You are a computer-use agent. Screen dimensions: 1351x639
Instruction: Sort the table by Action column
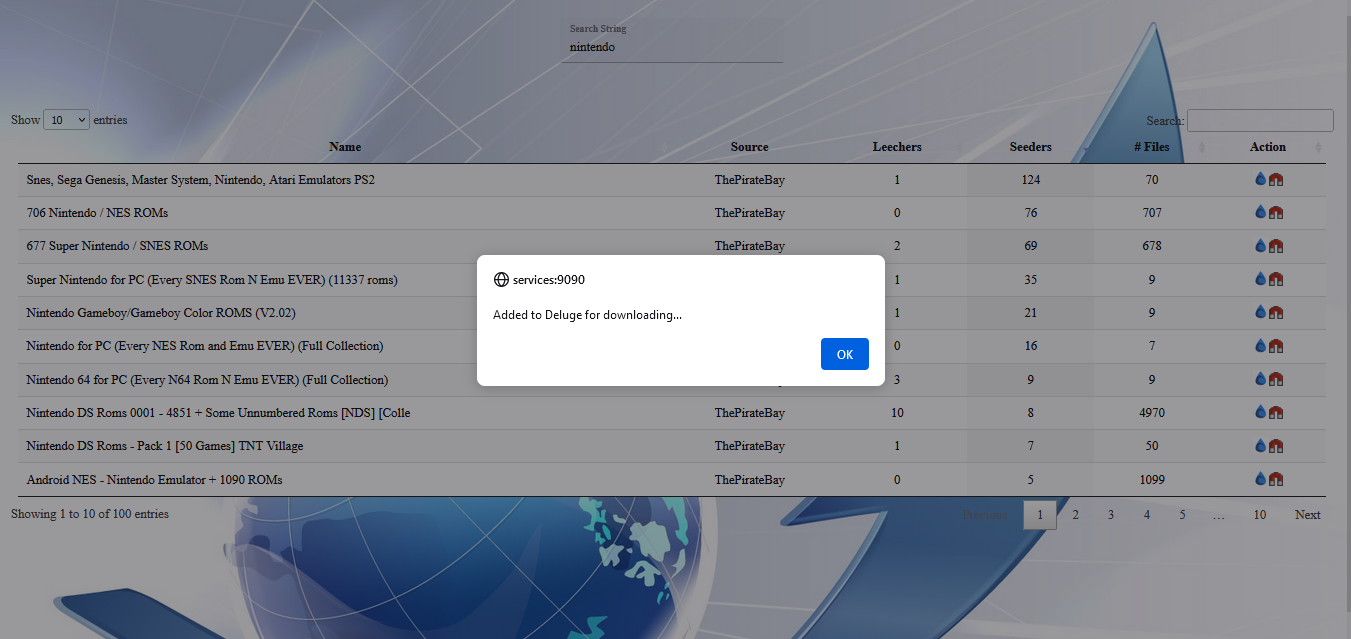[x=1268, y=147]
